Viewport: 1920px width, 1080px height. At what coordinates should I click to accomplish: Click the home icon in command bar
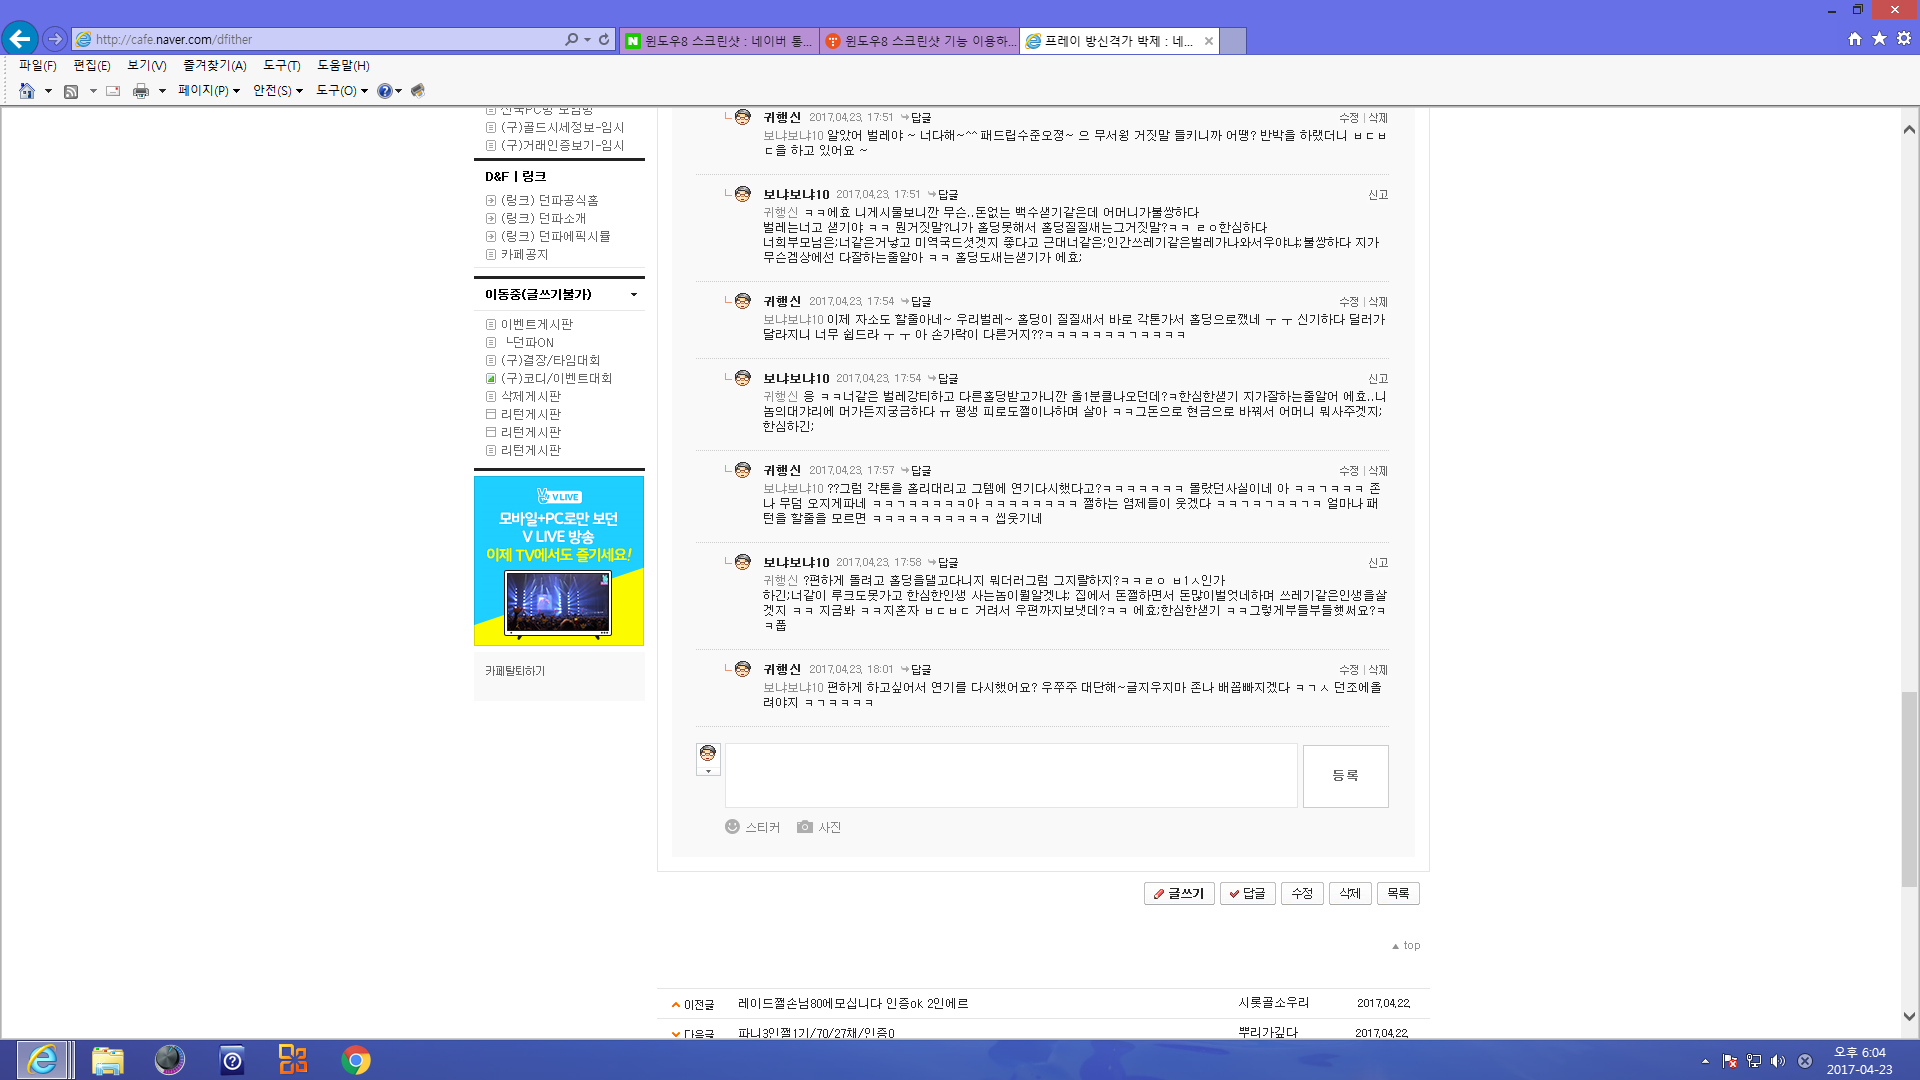click(x=27, y=91)
